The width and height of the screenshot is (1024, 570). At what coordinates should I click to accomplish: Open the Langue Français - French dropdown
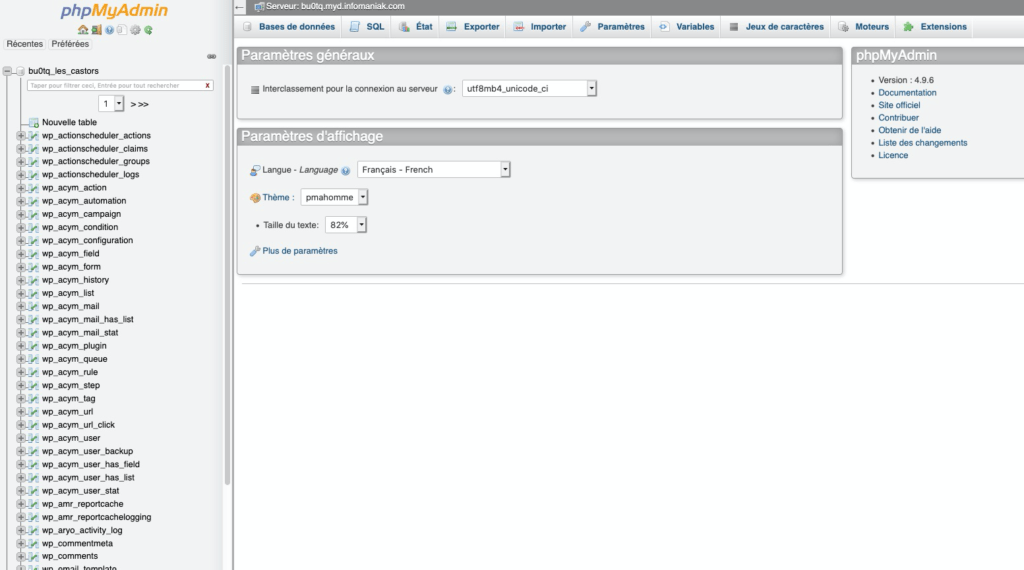(434, 170)
